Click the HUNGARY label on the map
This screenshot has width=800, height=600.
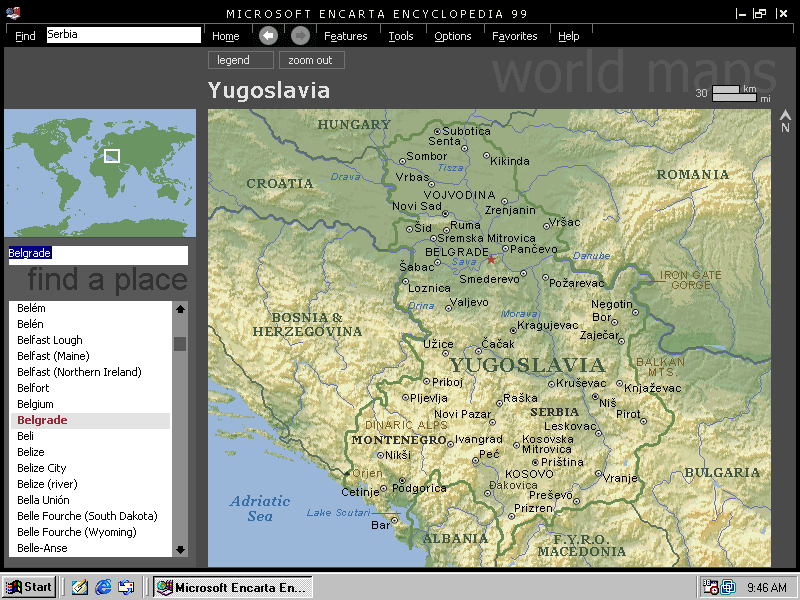click(354, 124)
